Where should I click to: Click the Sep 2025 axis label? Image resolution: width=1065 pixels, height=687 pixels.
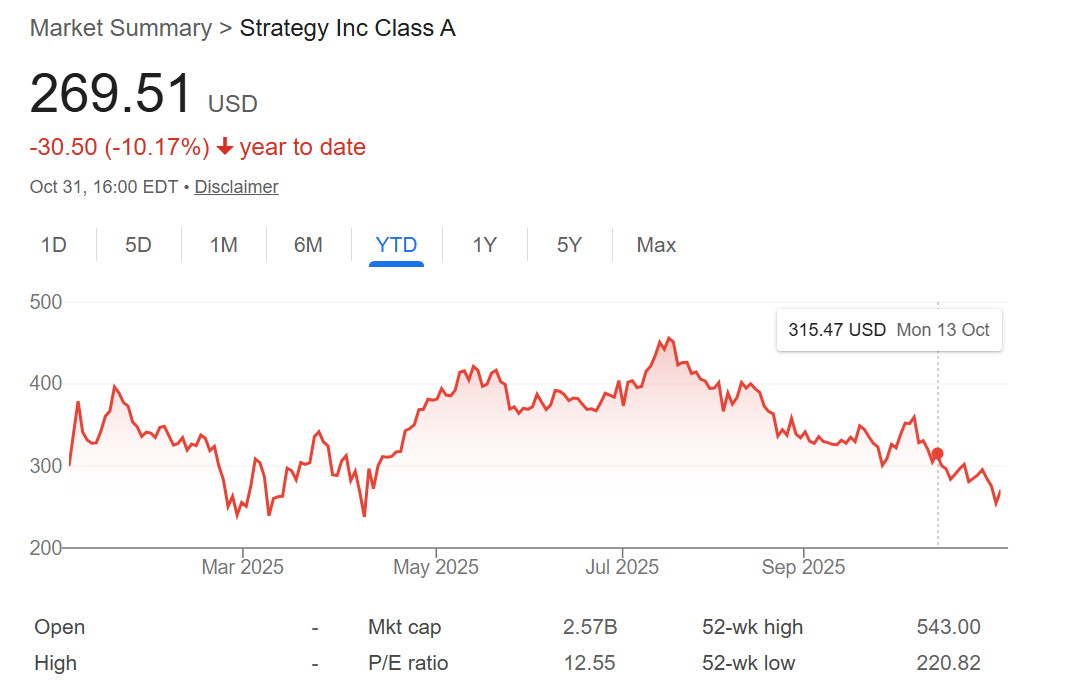pyautogui.click(x=803, y=566)
